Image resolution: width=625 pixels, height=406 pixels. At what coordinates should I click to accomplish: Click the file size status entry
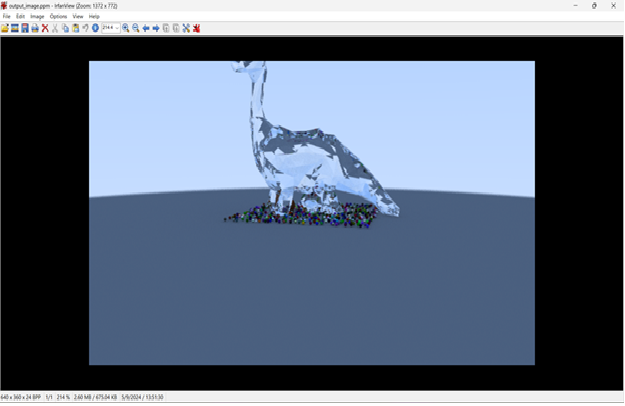click(95, 397)
